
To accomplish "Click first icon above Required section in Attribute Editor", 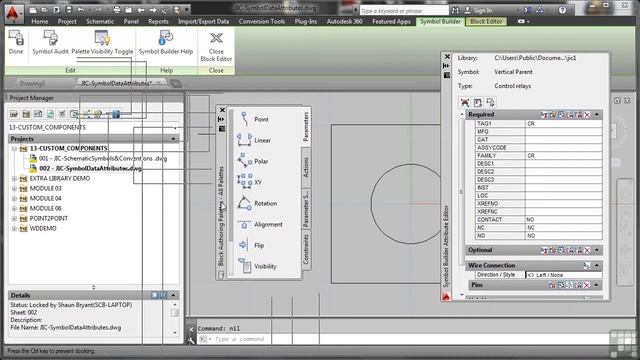I will point(465,102).
